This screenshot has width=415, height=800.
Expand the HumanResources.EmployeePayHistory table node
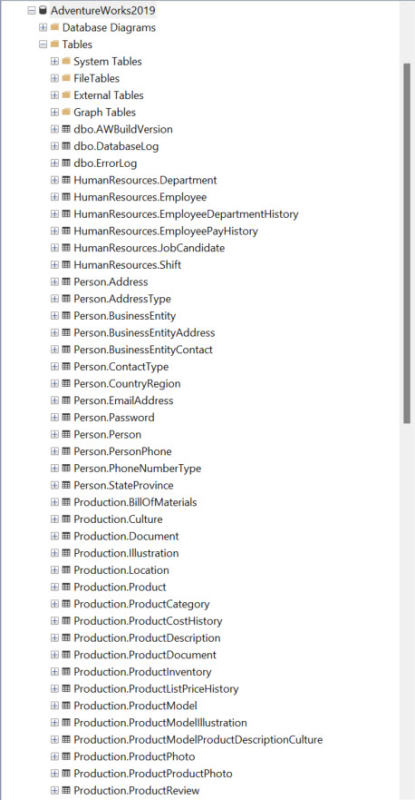(55, 231)
